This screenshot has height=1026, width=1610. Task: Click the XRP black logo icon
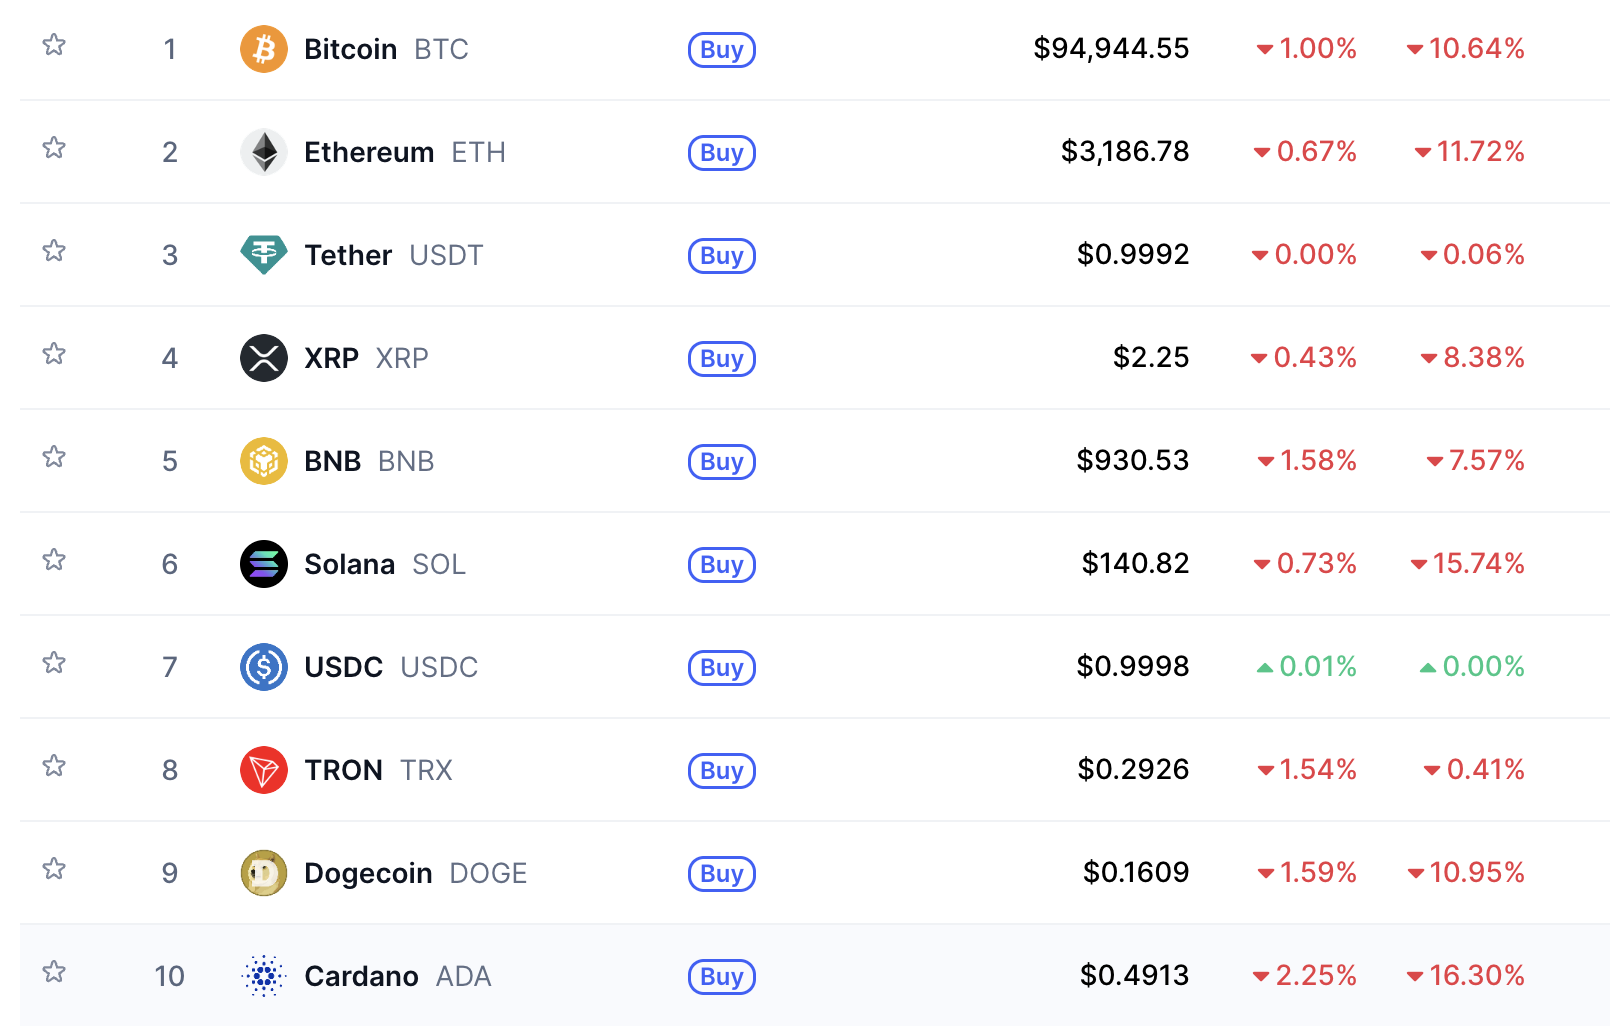pyautogui.click(x=264, y=358)
